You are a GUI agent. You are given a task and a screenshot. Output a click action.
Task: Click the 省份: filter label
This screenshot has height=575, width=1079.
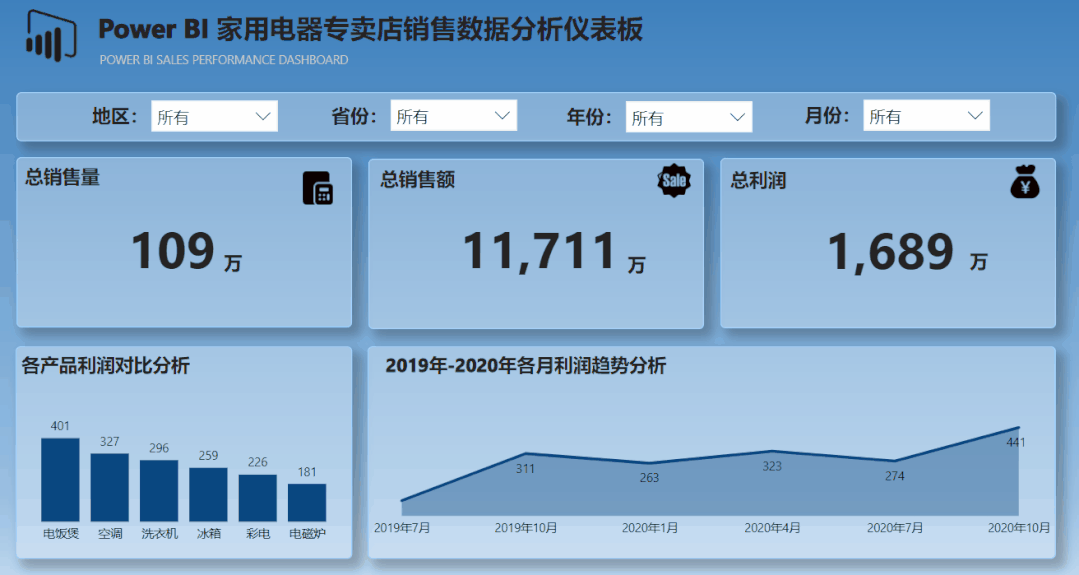354,116
